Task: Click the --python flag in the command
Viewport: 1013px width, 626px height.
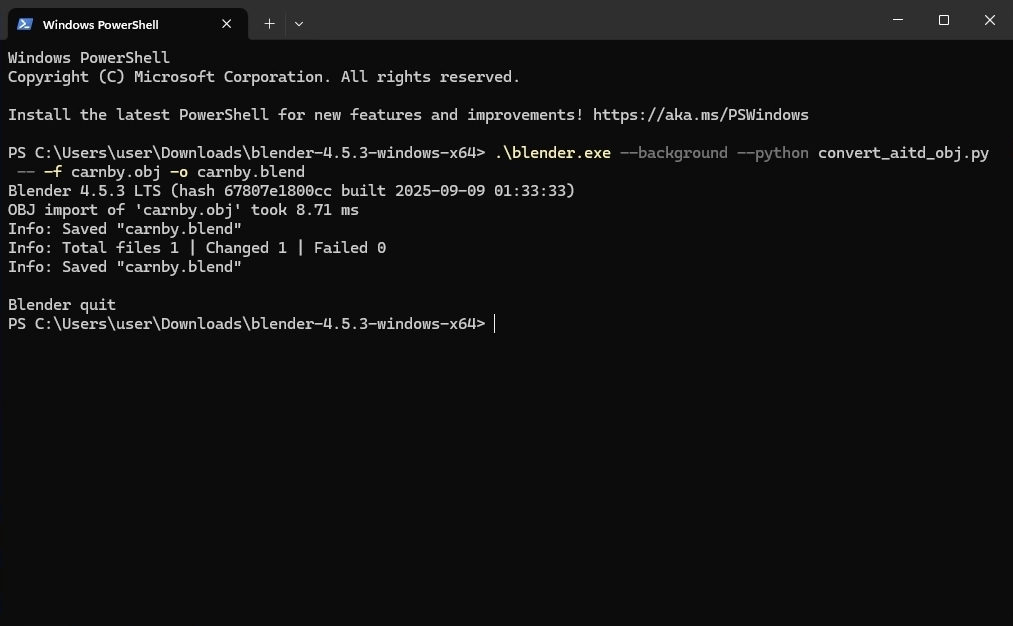Action: (x=773, y=153)
